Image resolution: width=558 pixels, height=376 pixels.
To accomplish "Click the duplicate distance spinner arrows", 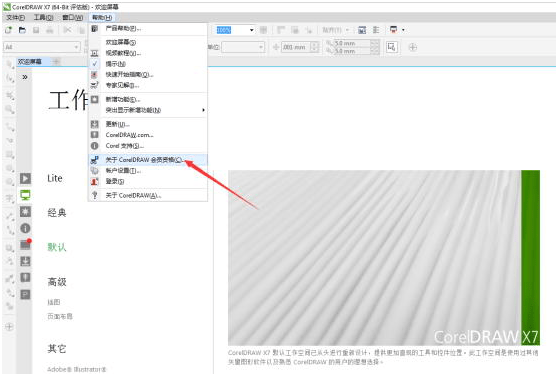I will 374,47.
